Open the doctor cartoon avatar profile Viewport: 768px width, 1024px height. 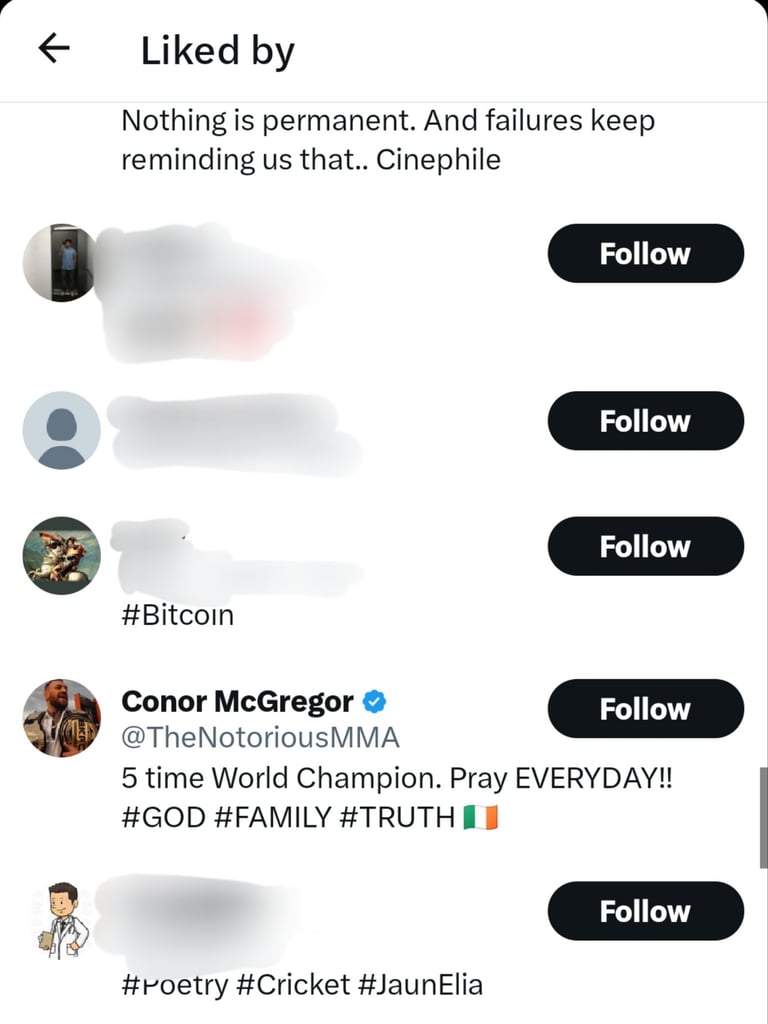[x=62, y=919]
